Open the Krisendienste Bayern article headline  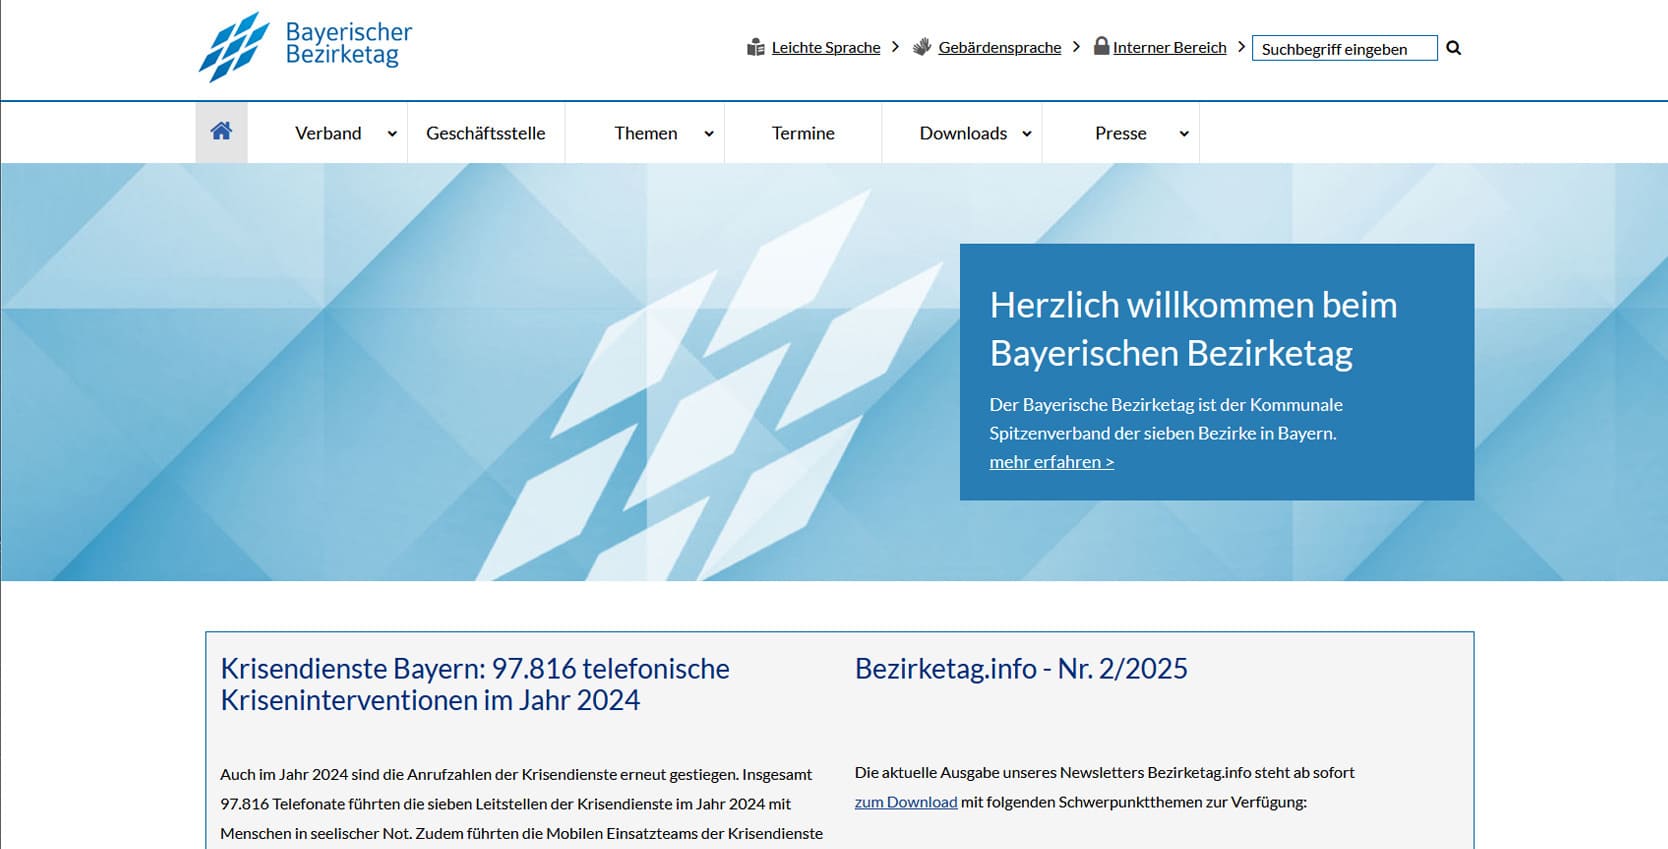tap(475, 684)
